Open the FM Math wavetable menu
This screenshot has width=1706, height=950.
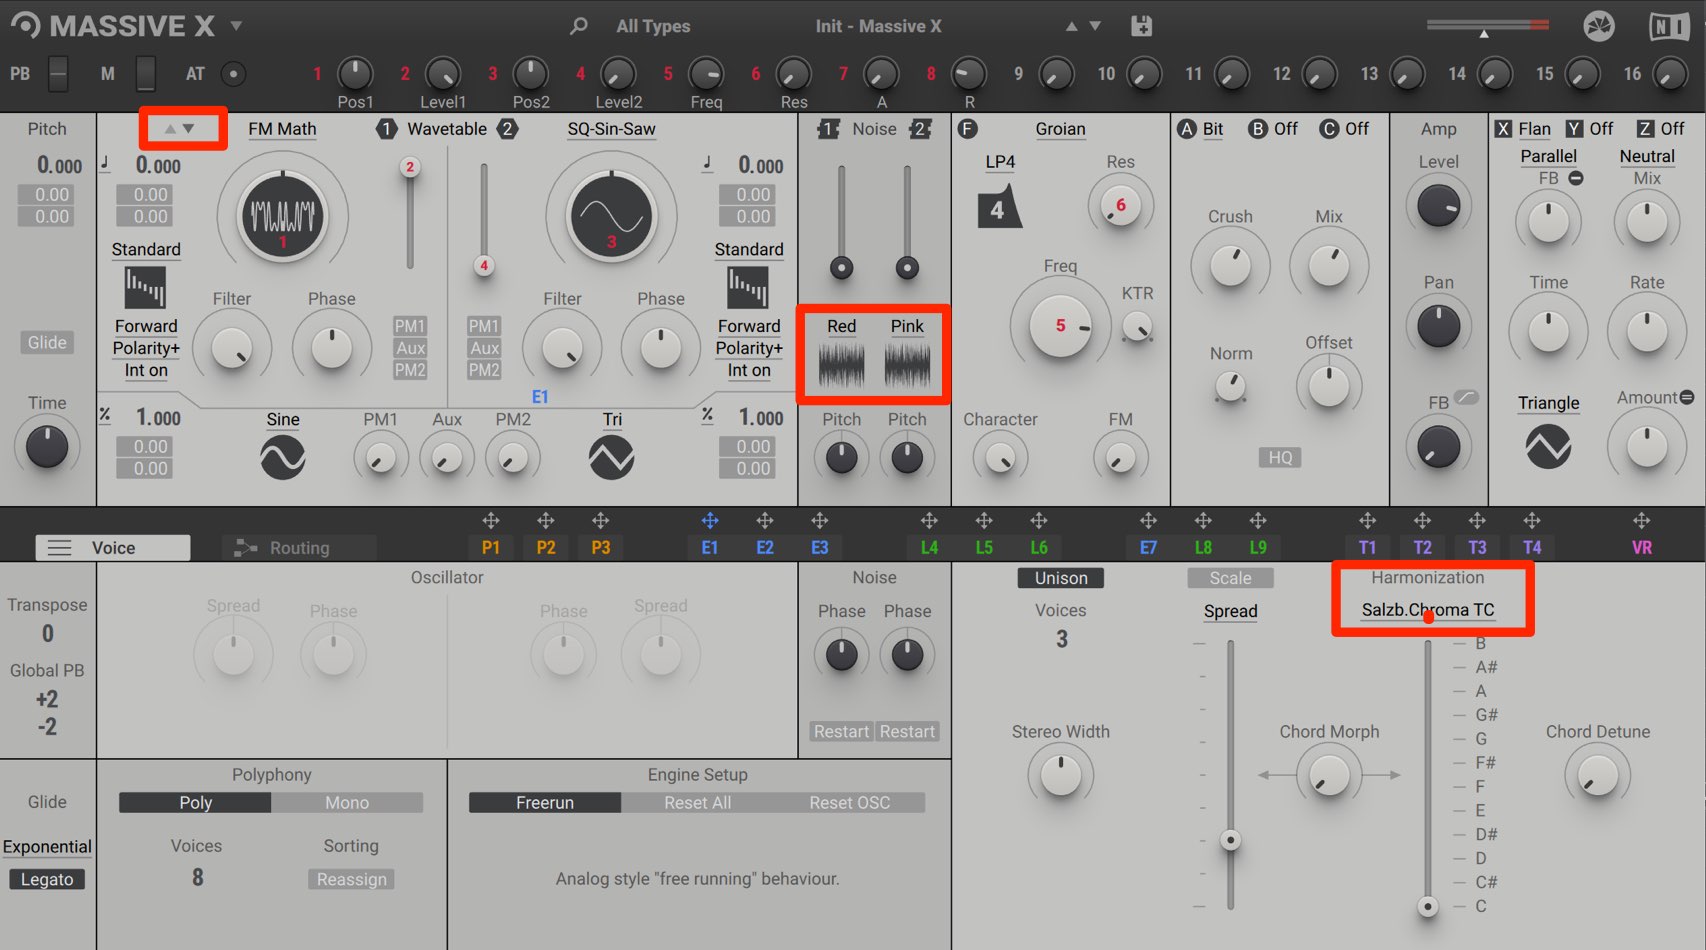coord(282,129)
